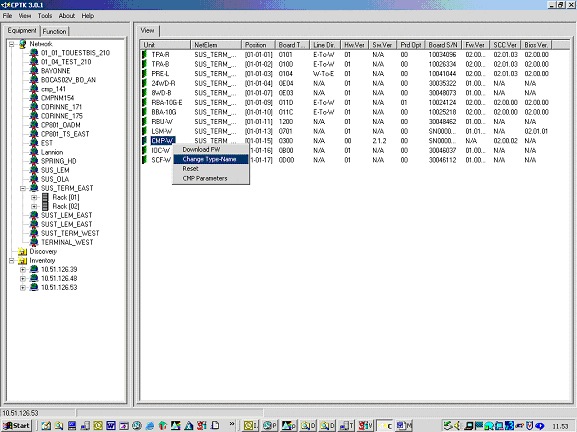
Task: Click the TERMINAL_WEST node icon
Action: pos(34,242)
